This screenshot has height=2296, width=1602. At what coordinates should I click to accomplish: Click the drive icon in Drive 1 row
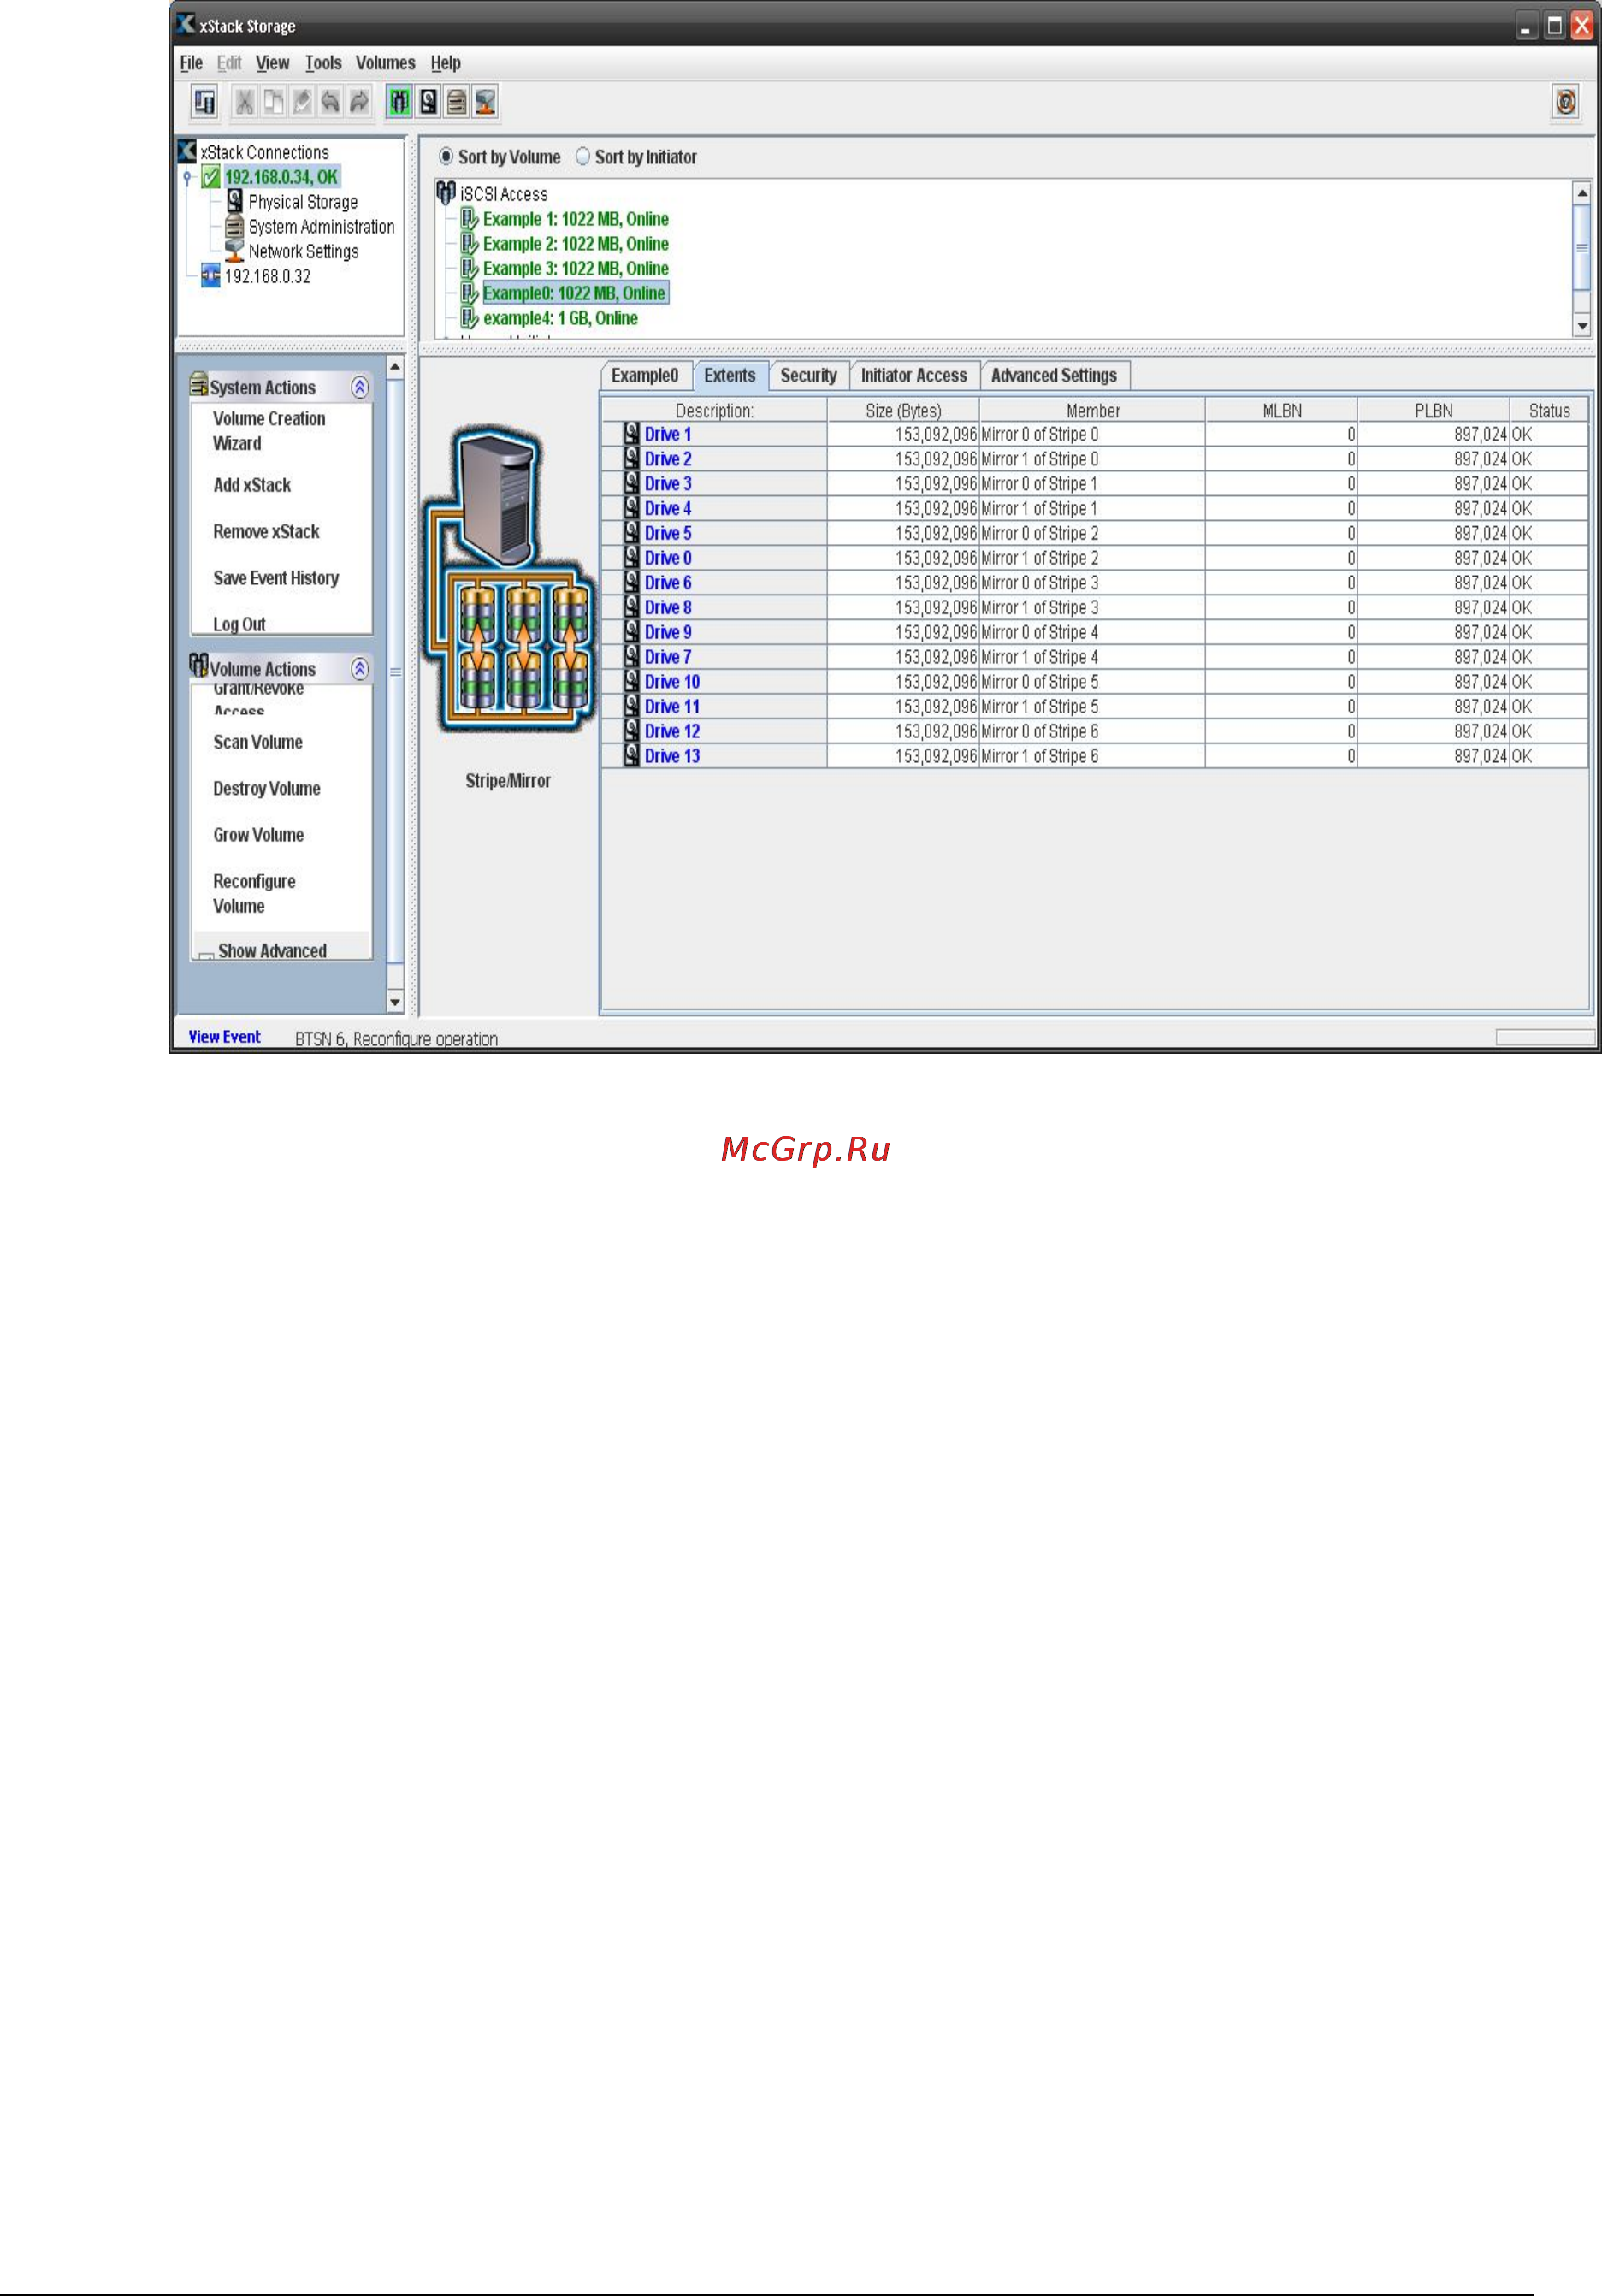point(632,434)
